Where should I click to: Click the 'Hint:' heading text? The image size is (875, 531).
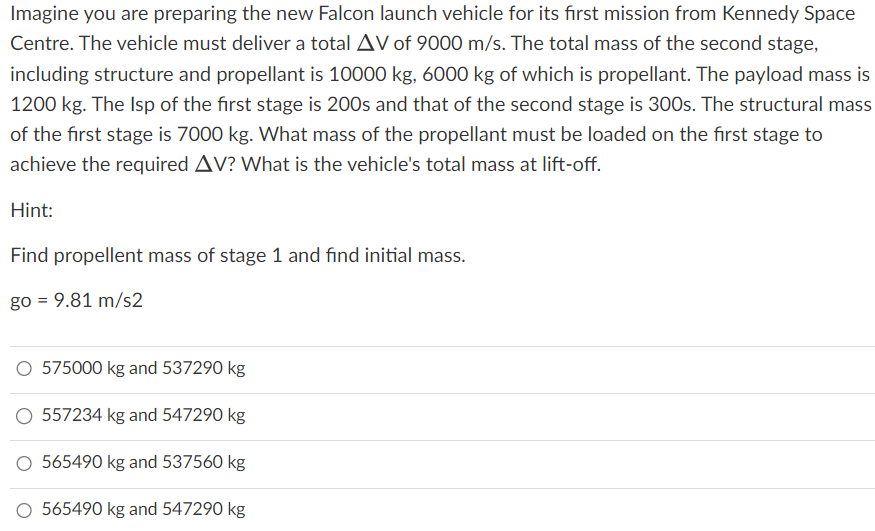pyautogui.click(x=32, y=210)
